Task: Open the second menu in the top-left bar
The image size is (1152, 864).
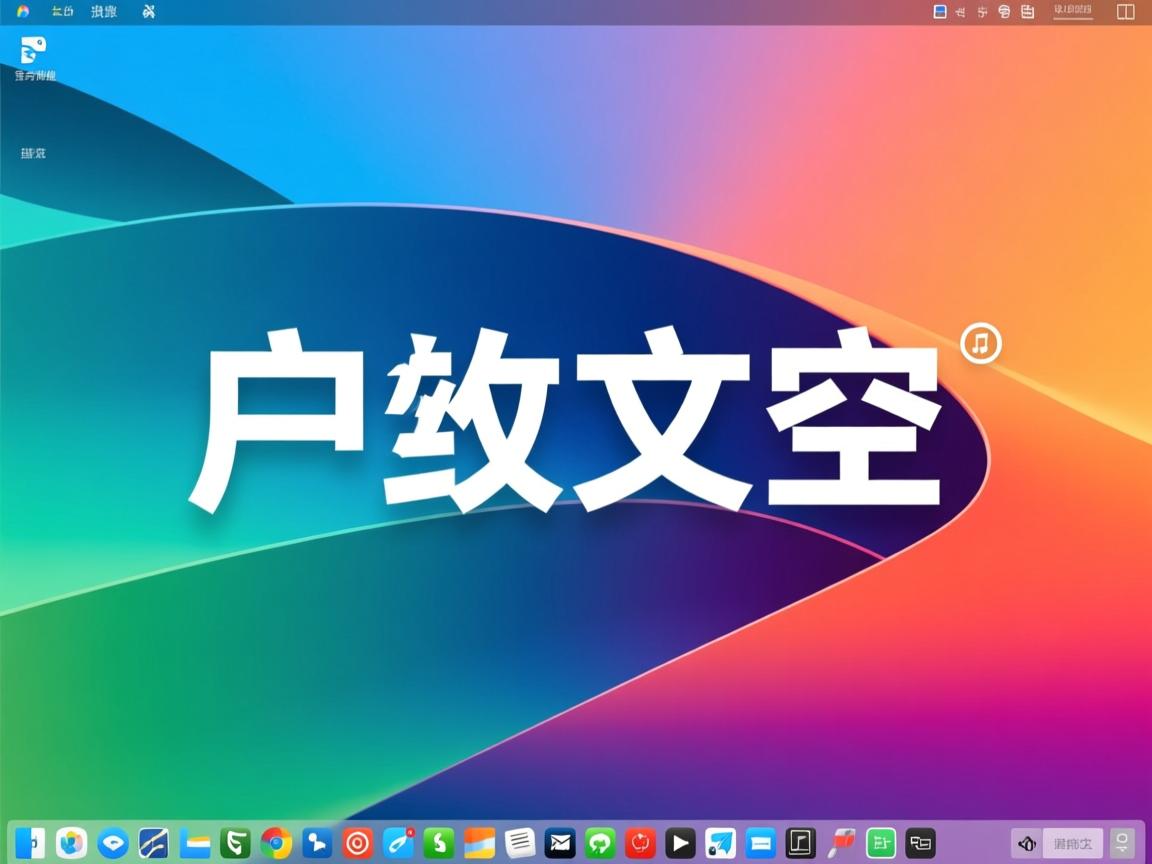Action: click(104, 12)
